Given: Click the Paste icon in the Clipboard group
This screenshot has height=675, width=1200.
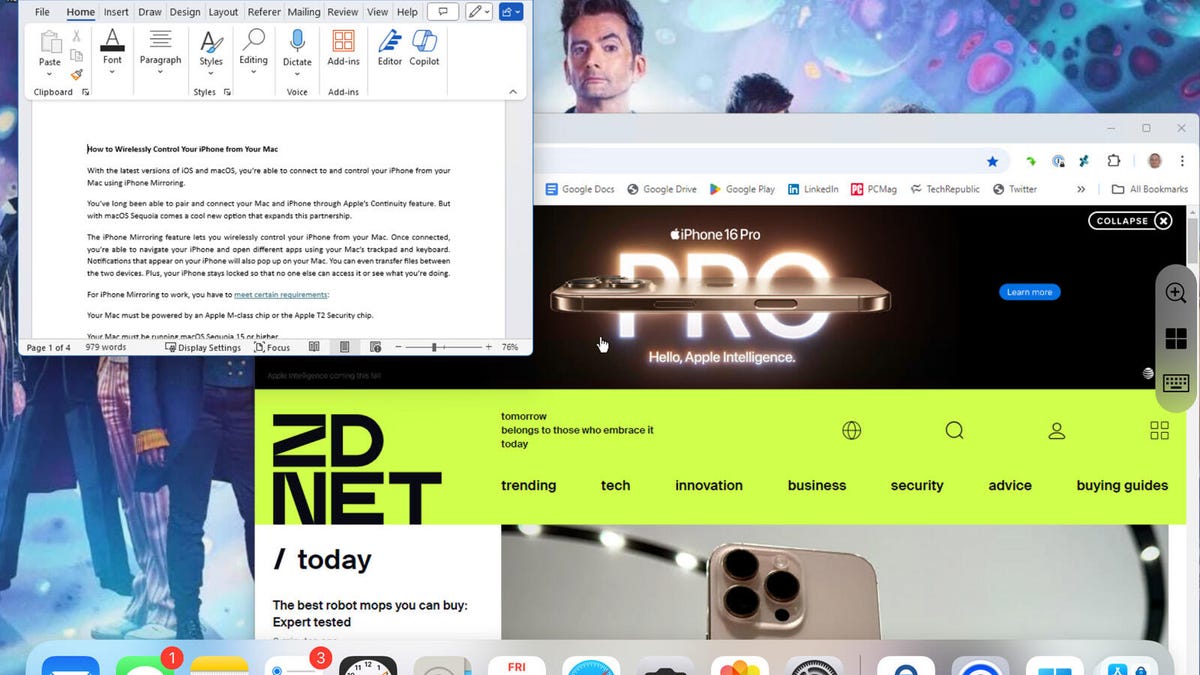Looking at the screenshot, I should 48,42.
